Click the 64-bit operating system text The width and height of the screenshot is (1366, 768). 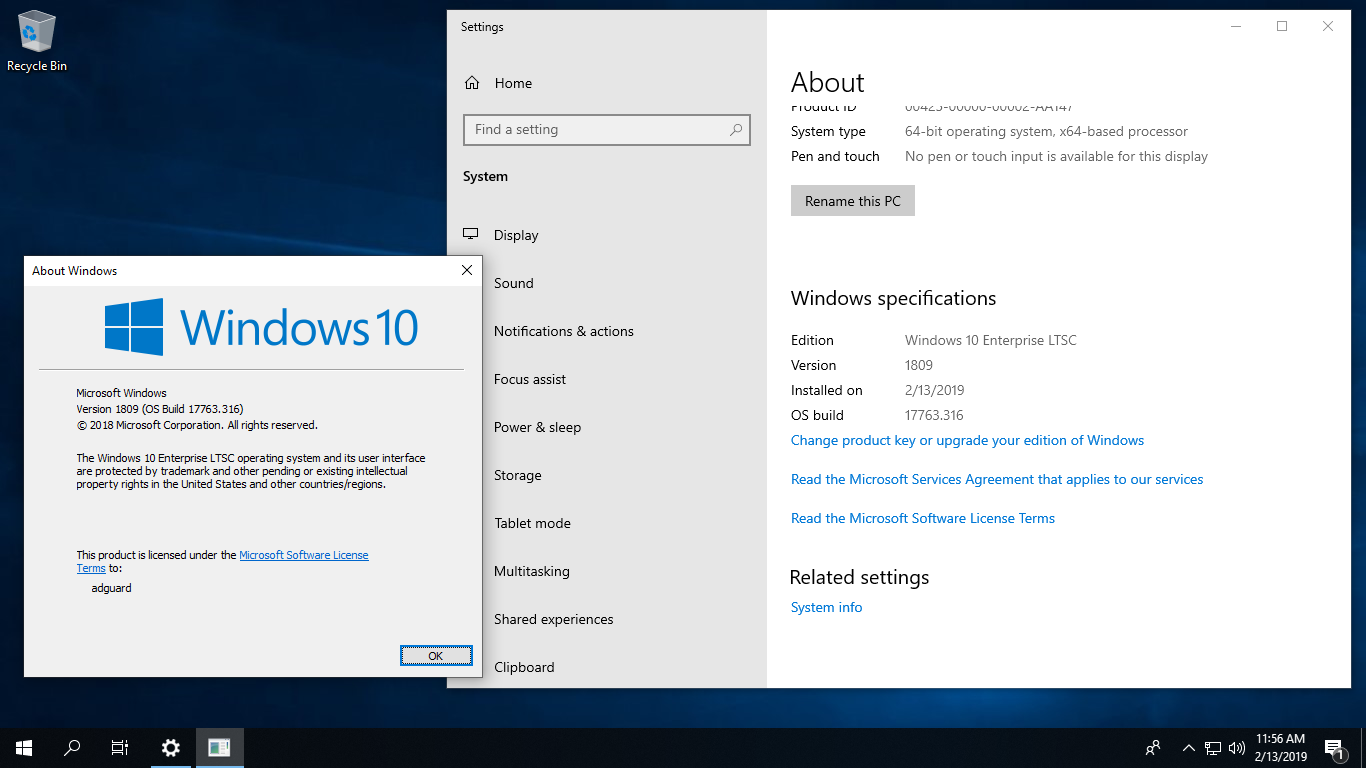[x=1046, y=131]
